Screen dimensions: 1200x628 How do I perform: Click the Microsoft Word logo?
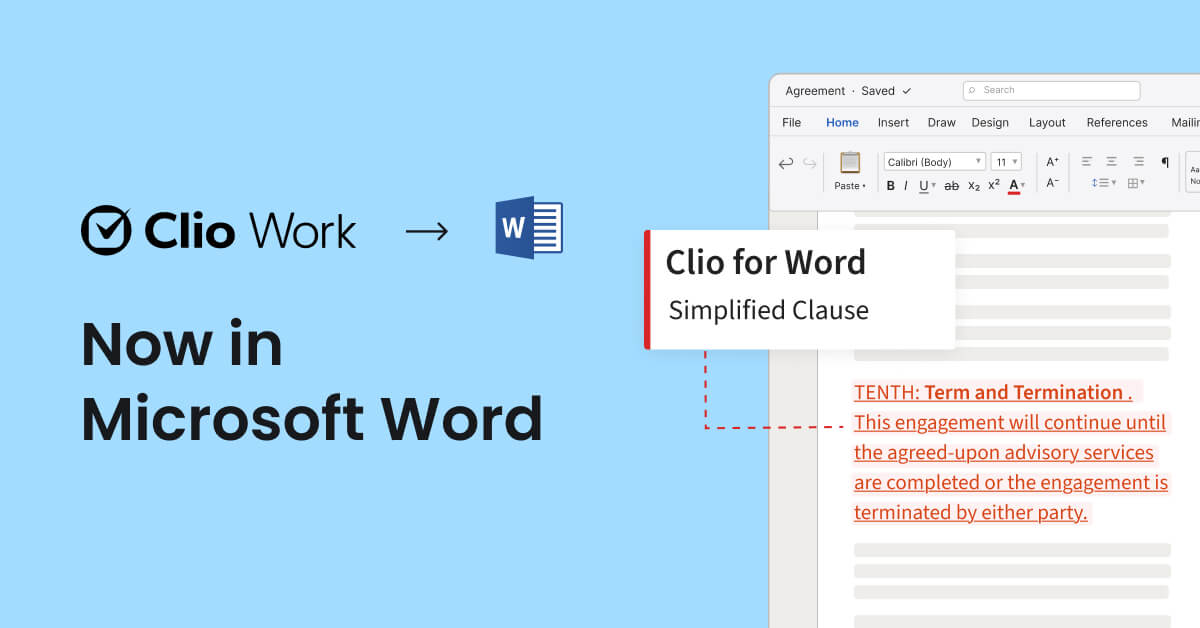529,229
